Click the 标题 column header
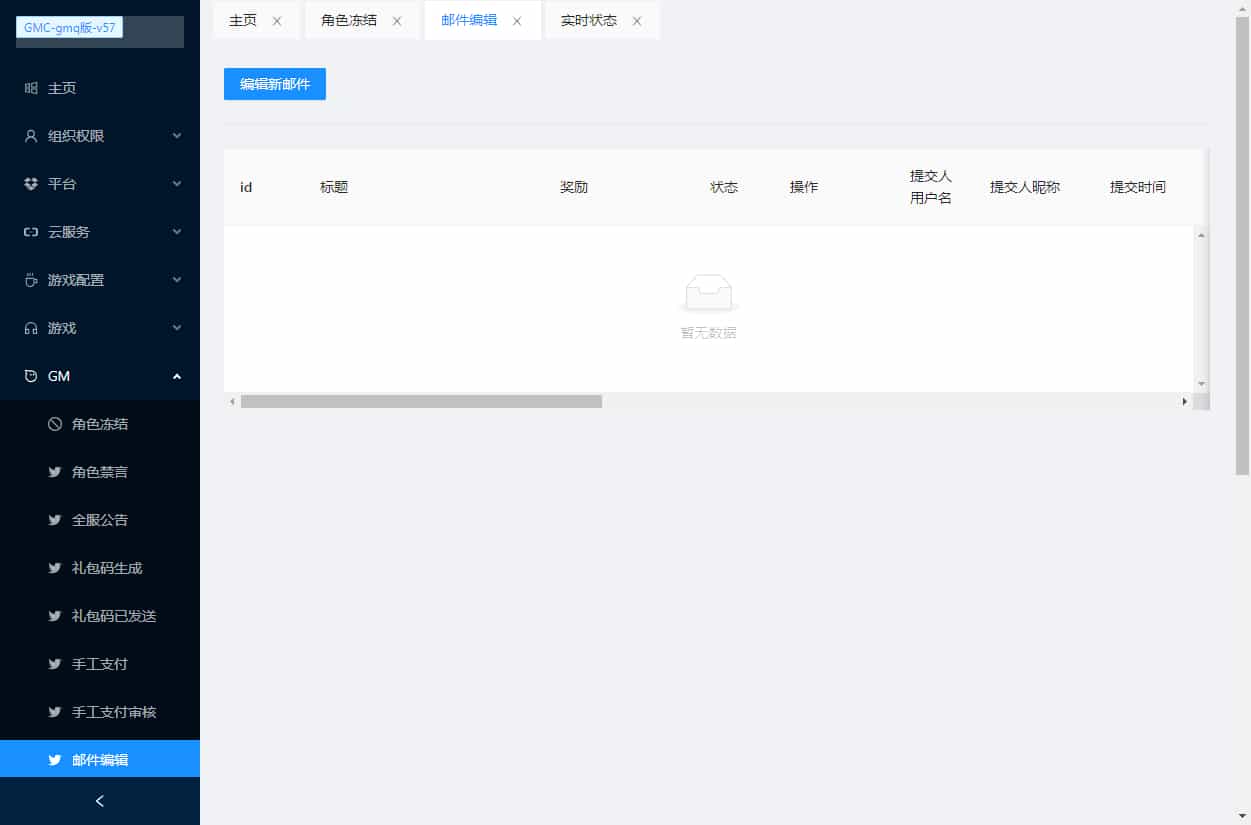This screenshot has height=825, width=1251. coord(334,187)
